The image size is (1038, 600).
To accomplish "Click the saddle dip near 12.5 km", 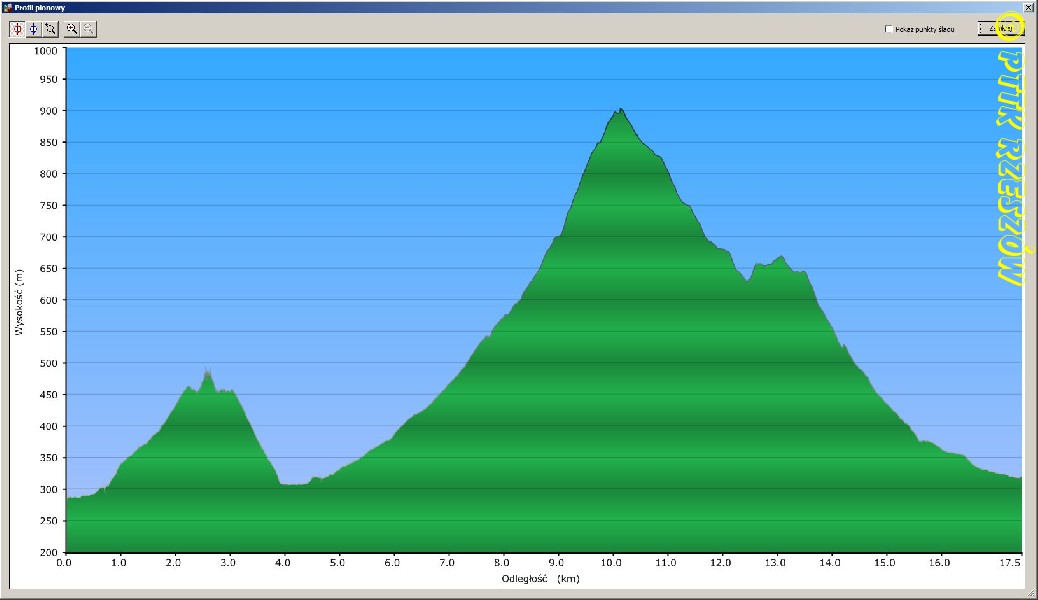I will (746, 281).
